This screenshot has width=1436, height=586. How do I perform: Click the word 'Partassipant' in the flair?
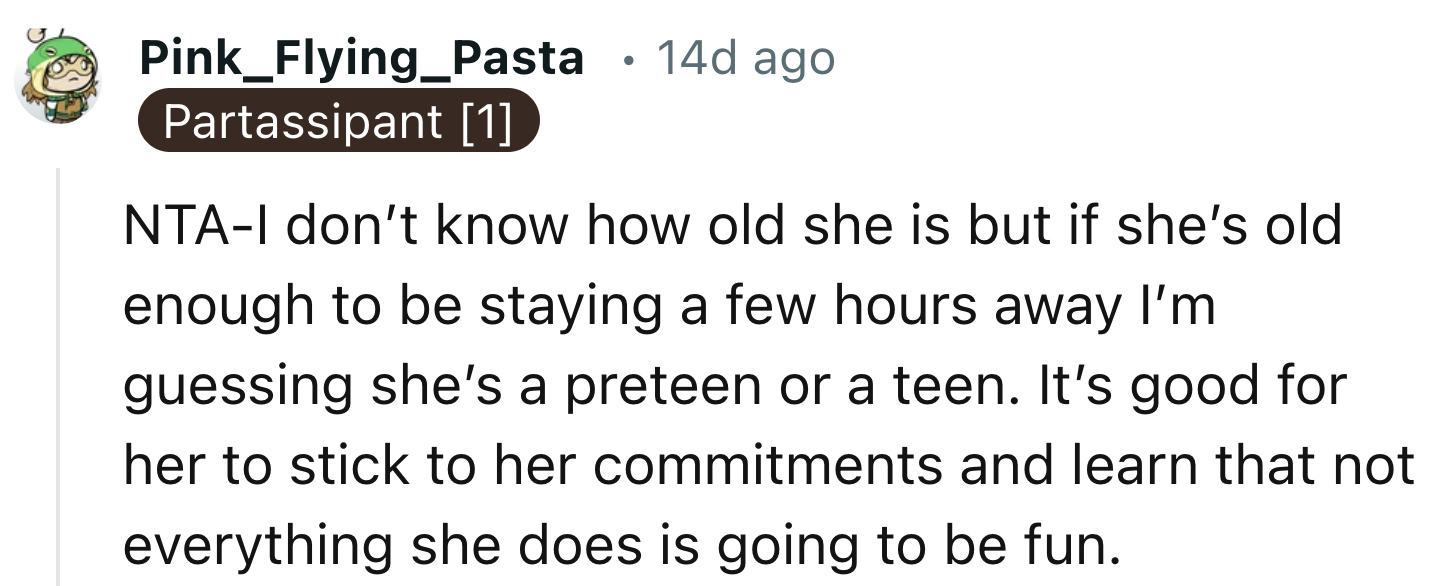tap(301, 121)
